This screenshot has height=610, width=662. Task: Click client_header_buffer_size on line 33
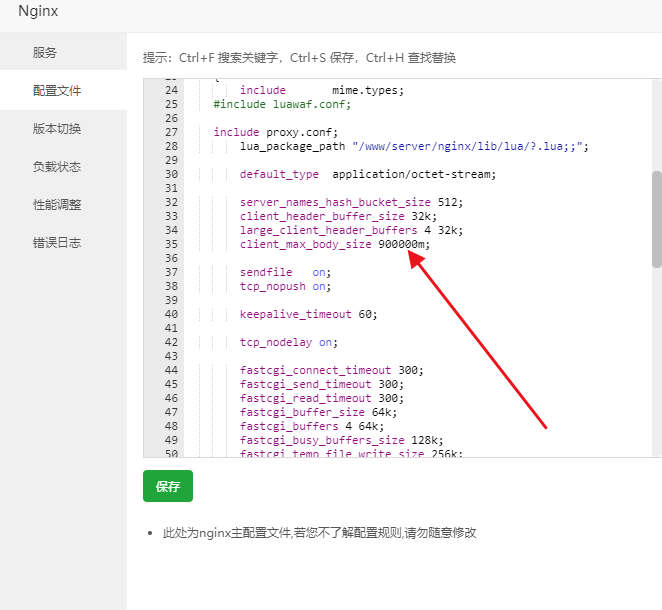(x=322, y=216)
